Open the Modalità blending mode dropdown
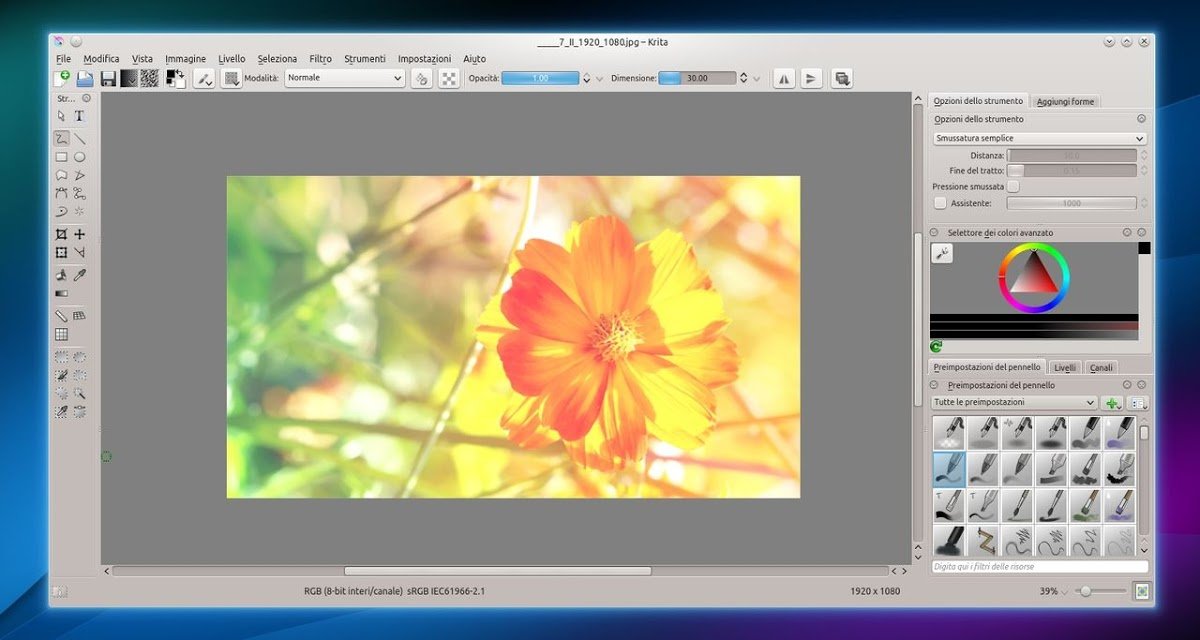This screenshot has height=640, width=1200. [x=344, y=78]
